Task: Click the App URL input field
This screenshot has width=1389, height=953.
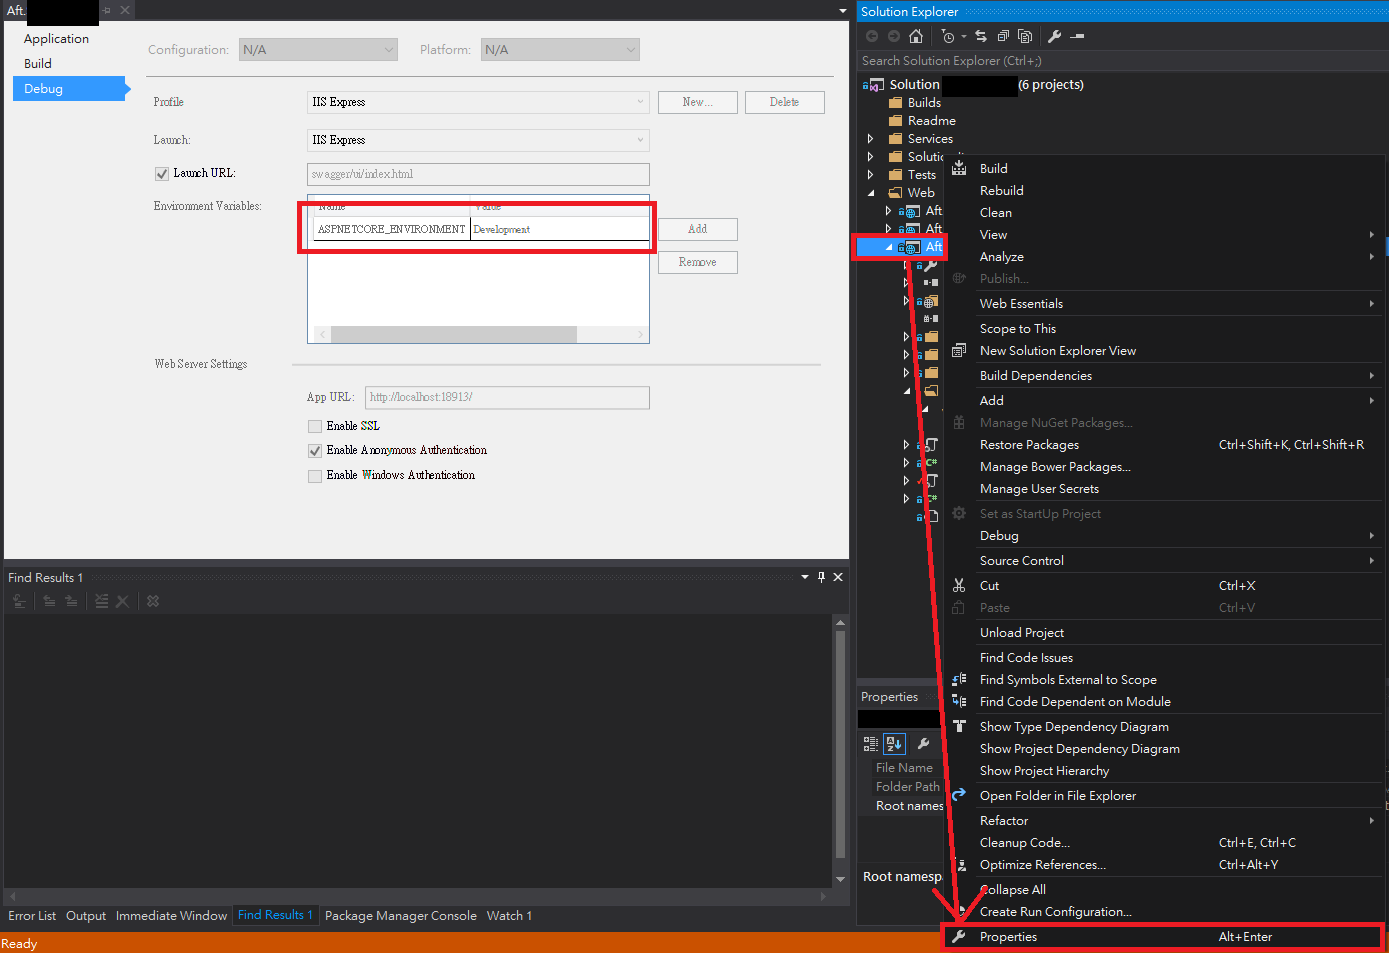Action: point(507,397)
